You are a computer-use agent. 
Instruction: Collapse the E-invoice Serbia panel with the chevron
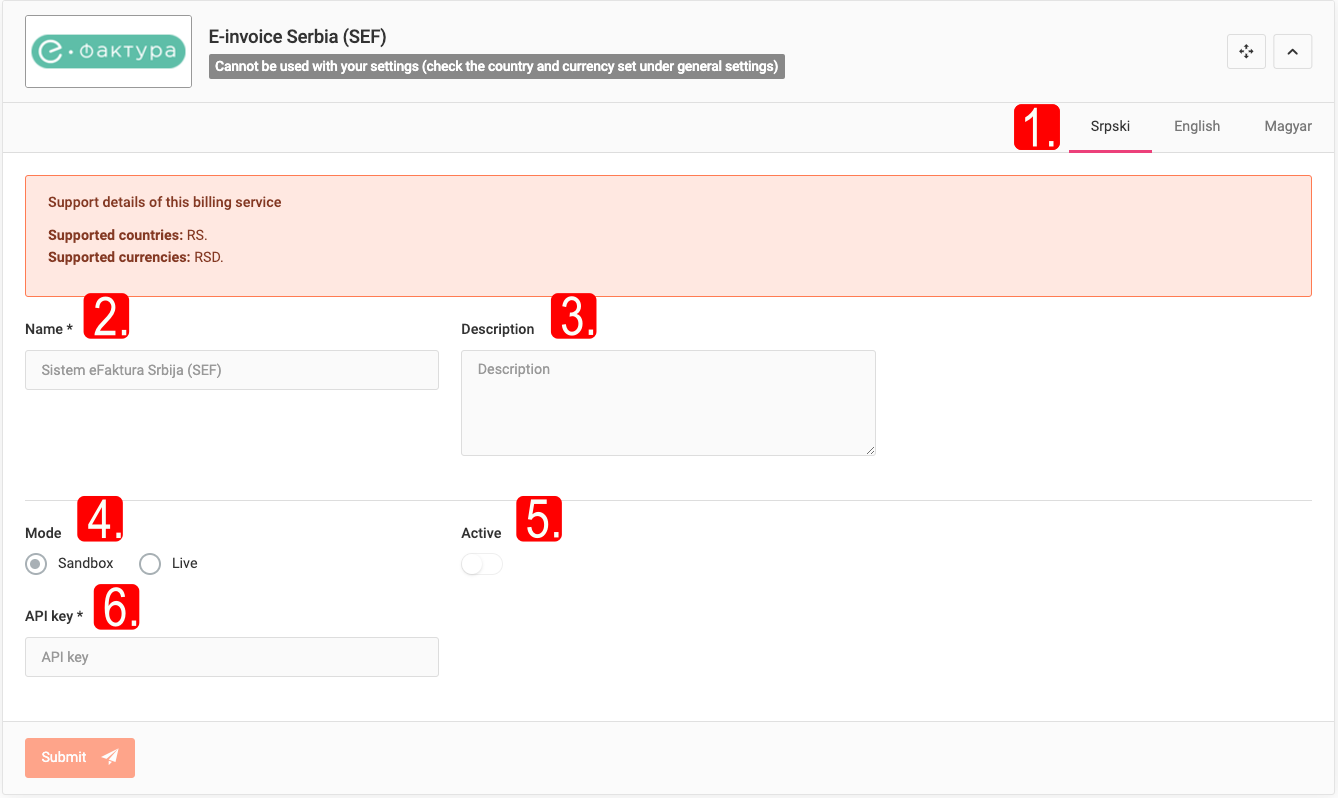(1292, 52)
